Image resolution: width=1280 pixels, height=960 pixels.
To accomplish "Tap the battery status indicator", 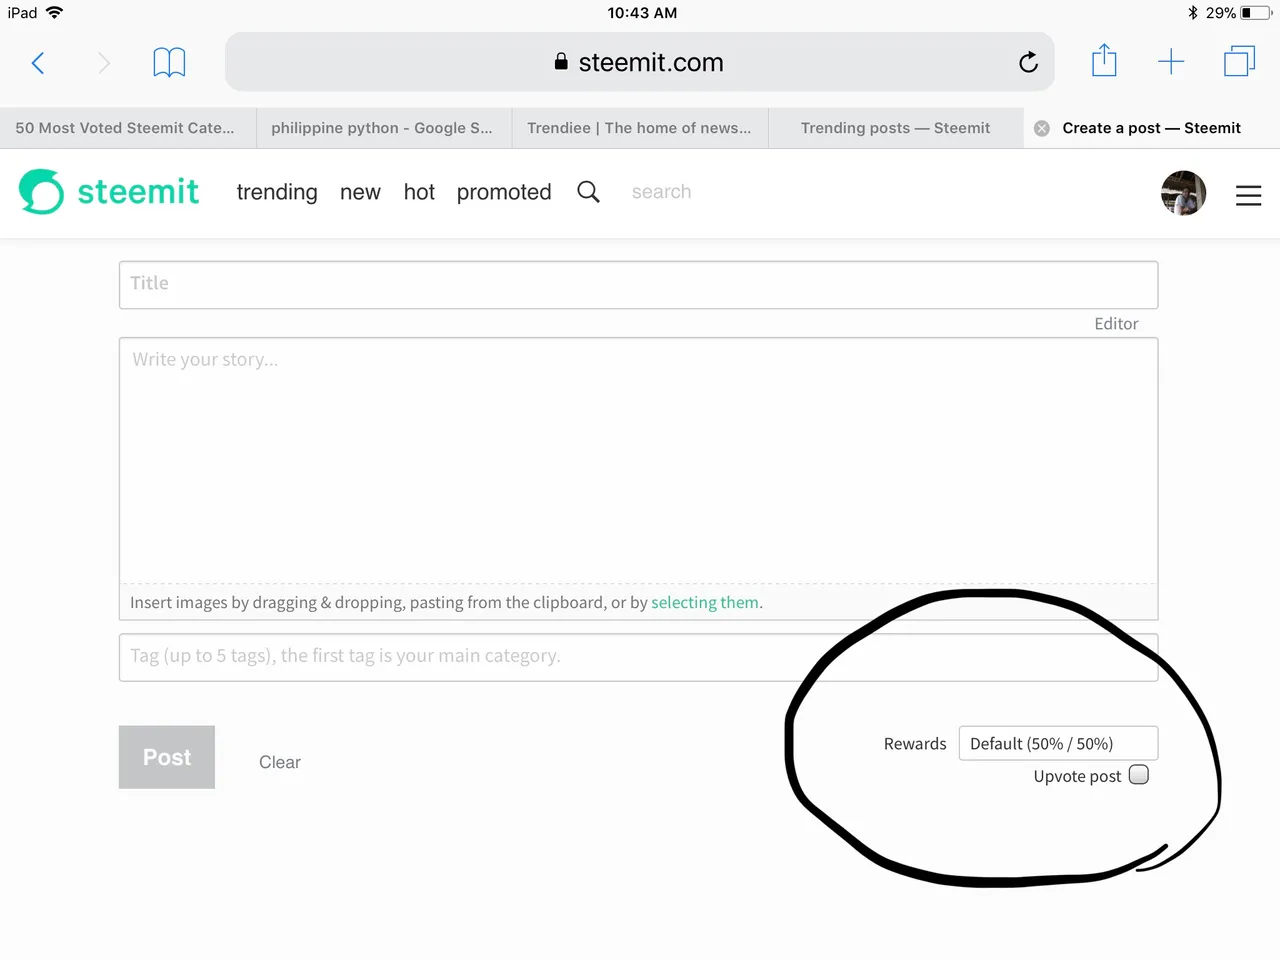I will [1256, 13].
